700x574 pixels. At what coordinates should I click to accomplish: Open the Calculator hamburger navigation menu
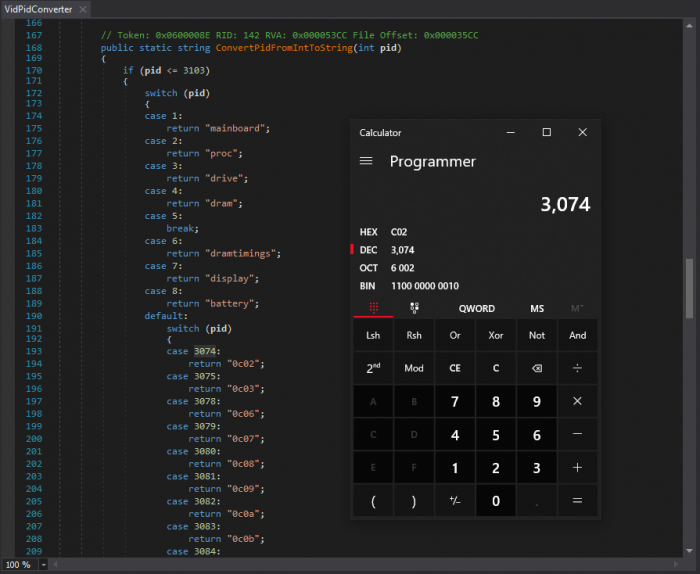(x=366, y=161)
